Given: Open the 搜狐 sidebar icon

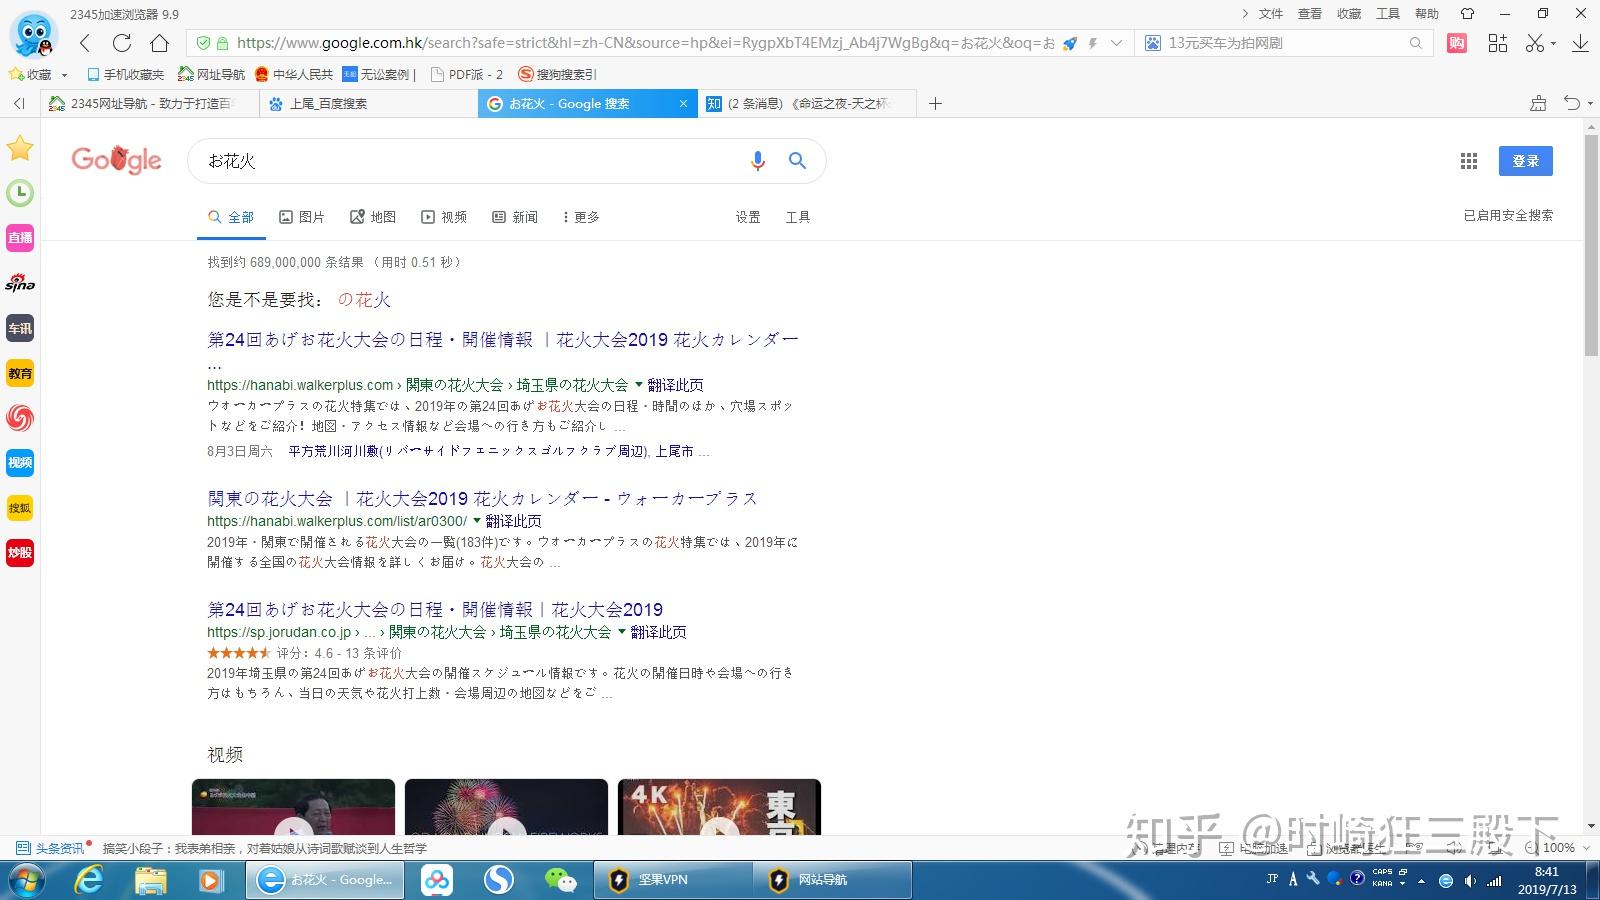Looking at the screenshot, I should pos(20,508).
